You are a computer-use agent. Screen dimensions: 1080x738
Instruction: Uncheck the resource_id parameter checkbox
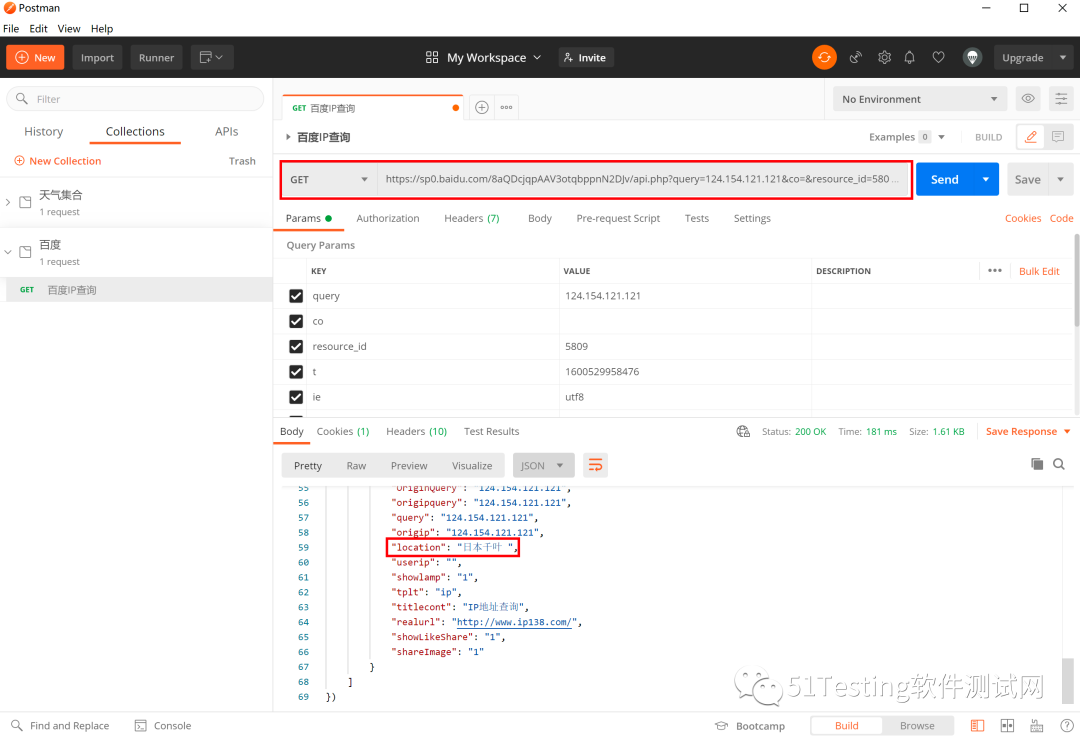pyautogui.click(x=296, y=346)
